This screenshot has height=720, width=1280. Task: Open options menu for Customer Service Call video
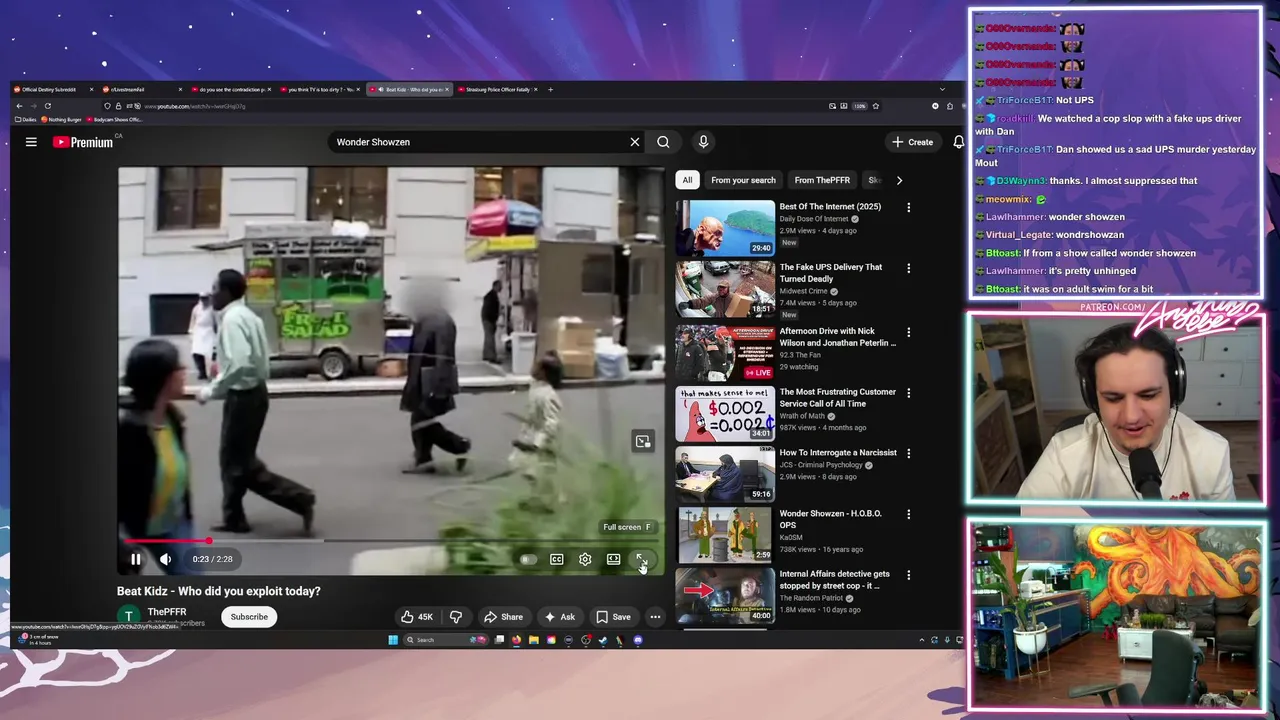(908, 392)
